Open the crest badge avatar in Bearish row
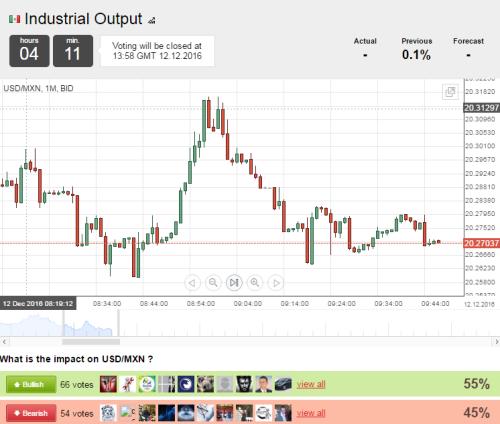The width and height of the screenshot is (500, 424). coord(108,413)
